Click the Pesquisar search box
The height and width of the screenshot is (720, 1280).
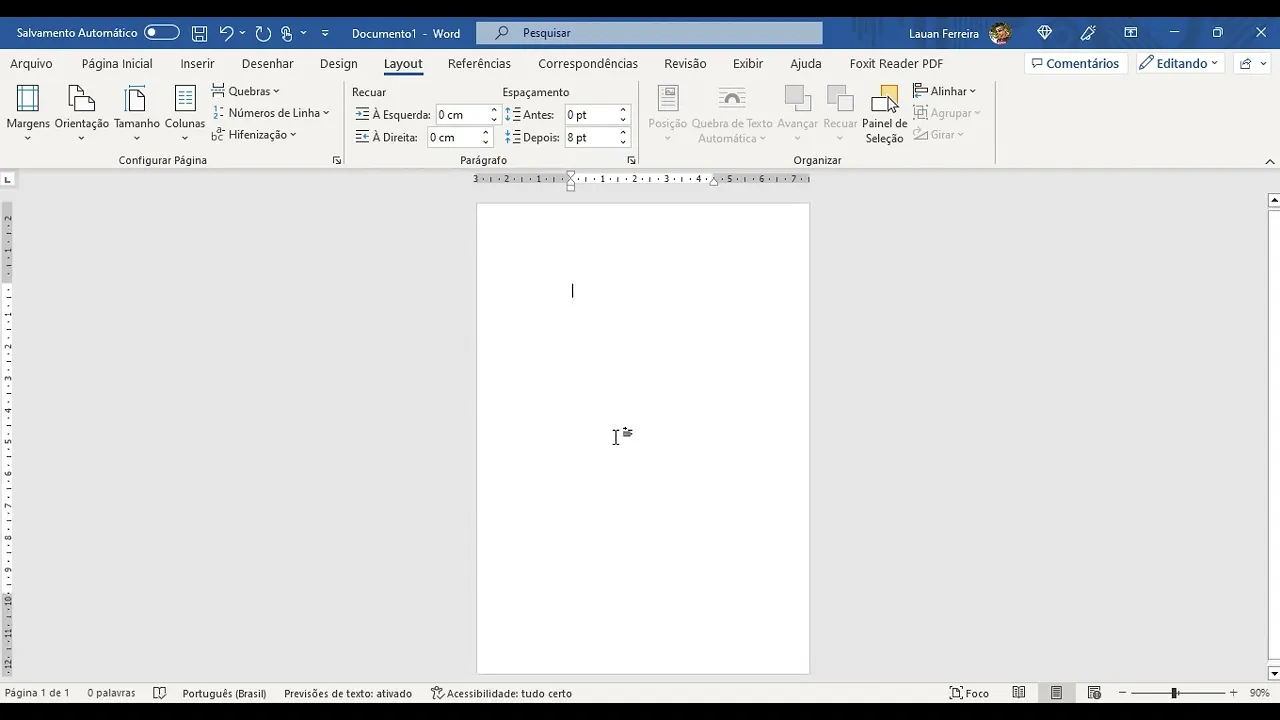(x=649, y=33)
